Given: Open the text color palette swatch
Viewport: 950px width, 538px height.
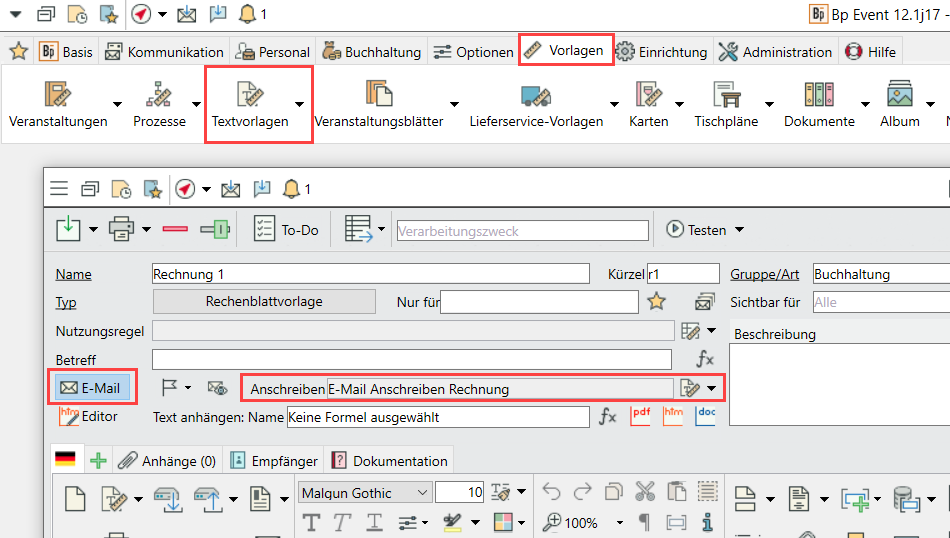Looking at the screenshot, I should coord(502,522).
